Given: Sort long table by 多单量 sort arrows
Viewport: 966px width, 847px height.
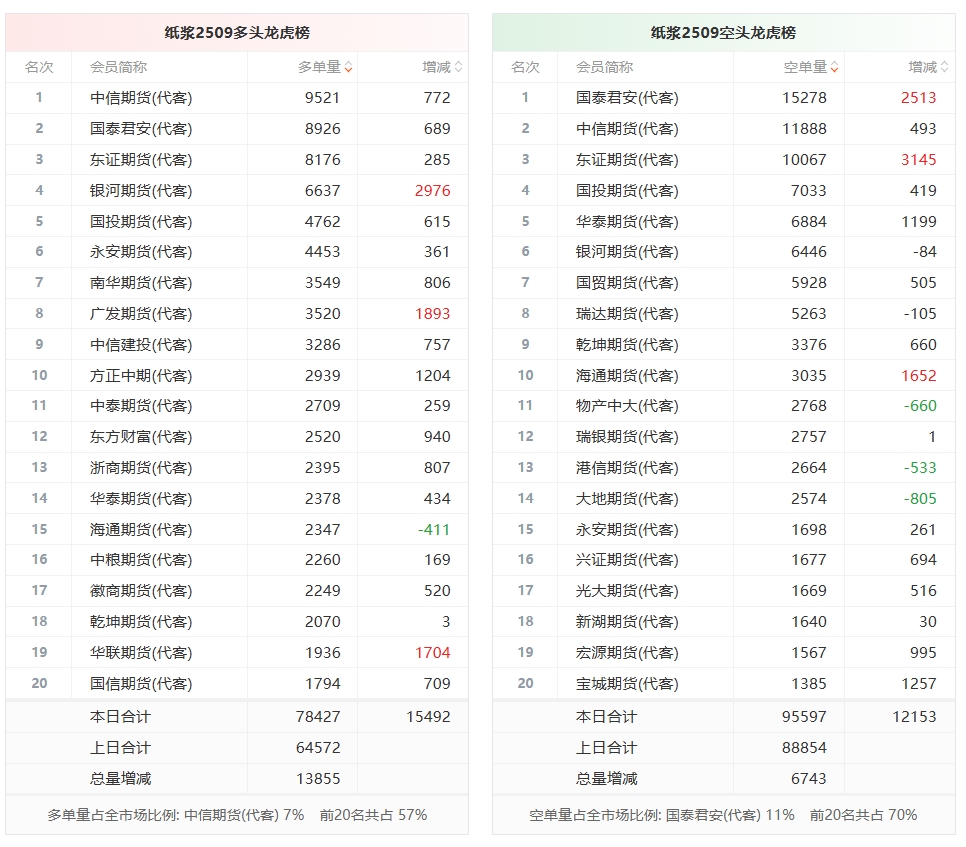Looking at the screenshot, I should point(348,67).
